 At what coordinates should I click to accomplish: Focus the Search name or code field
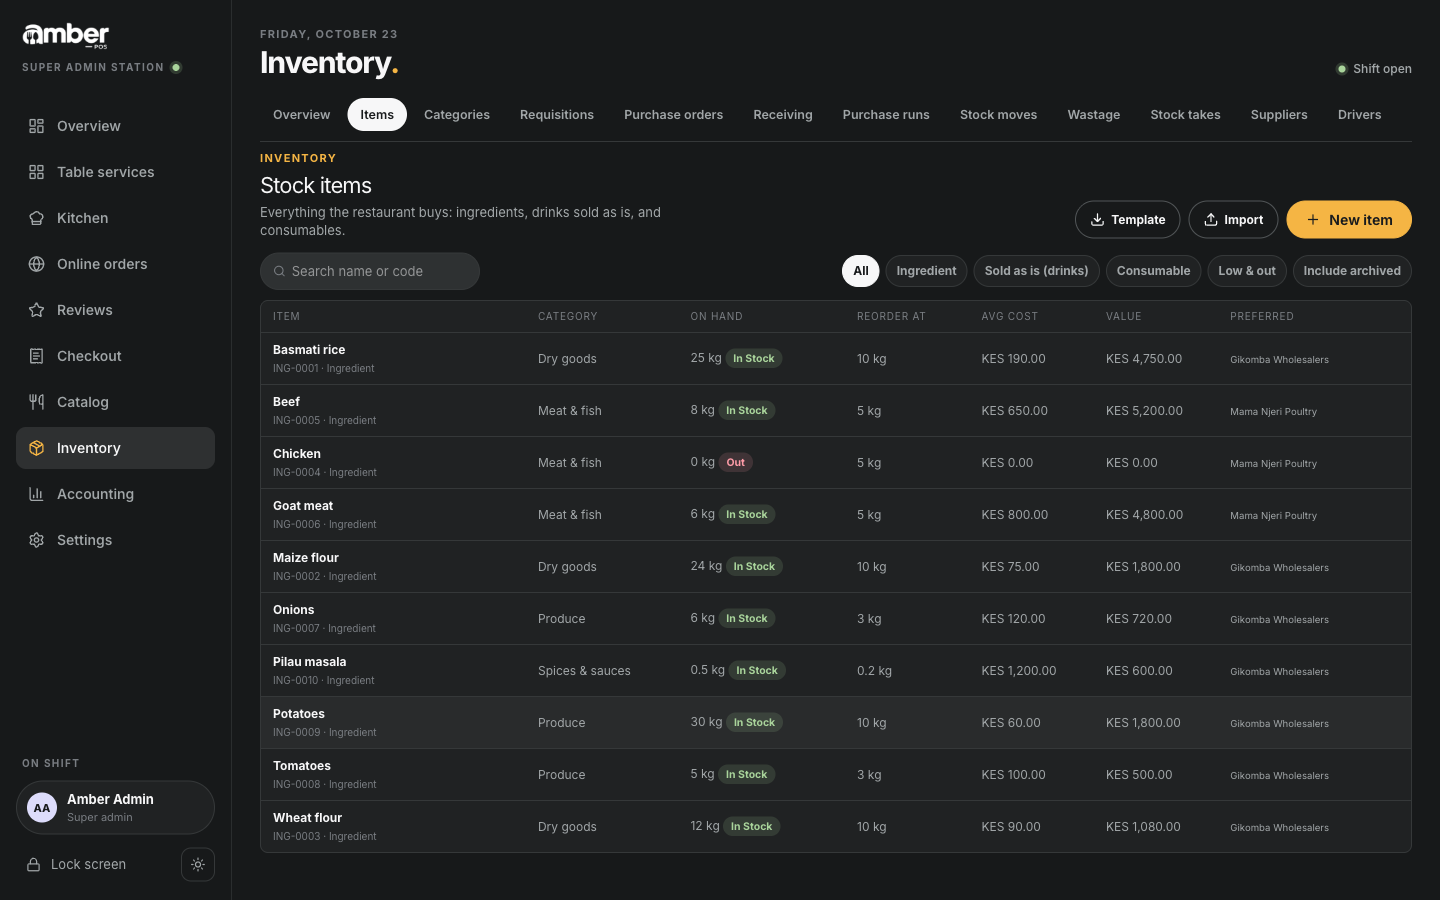(370, 271)
